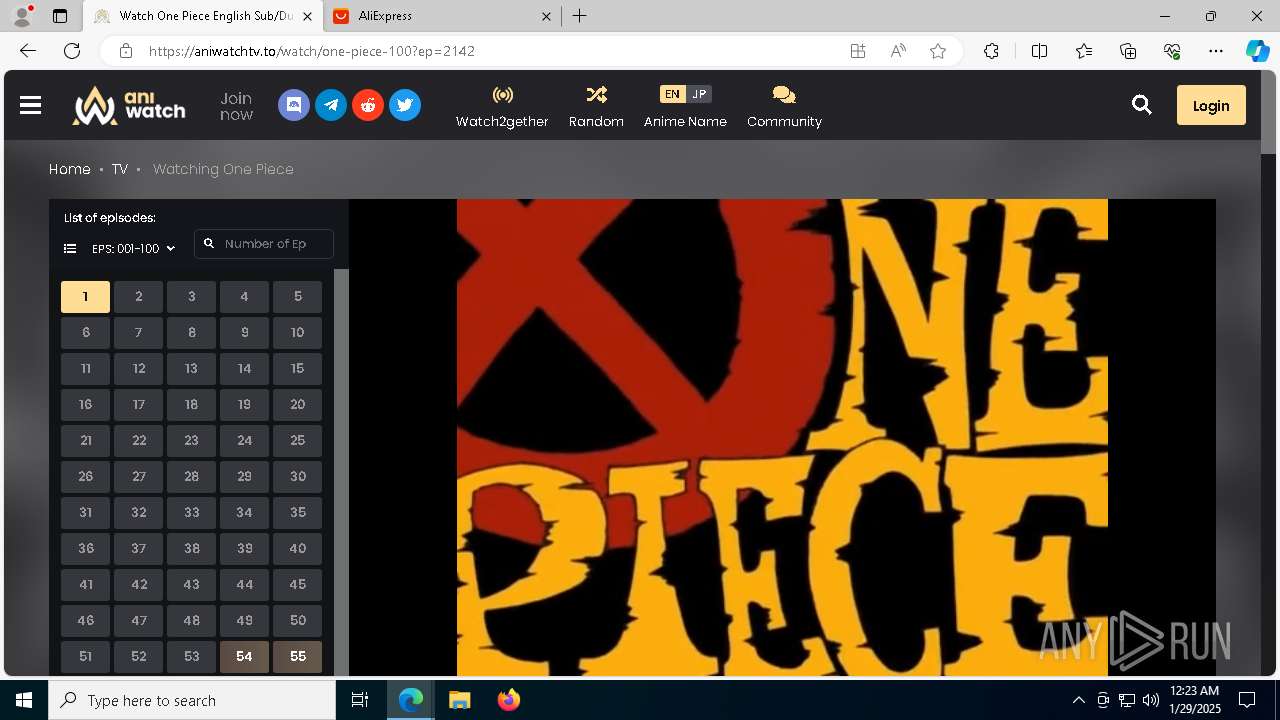Open the Edge profile icon
This screenshot has width=1280, height=720.
tap(22, 16)
